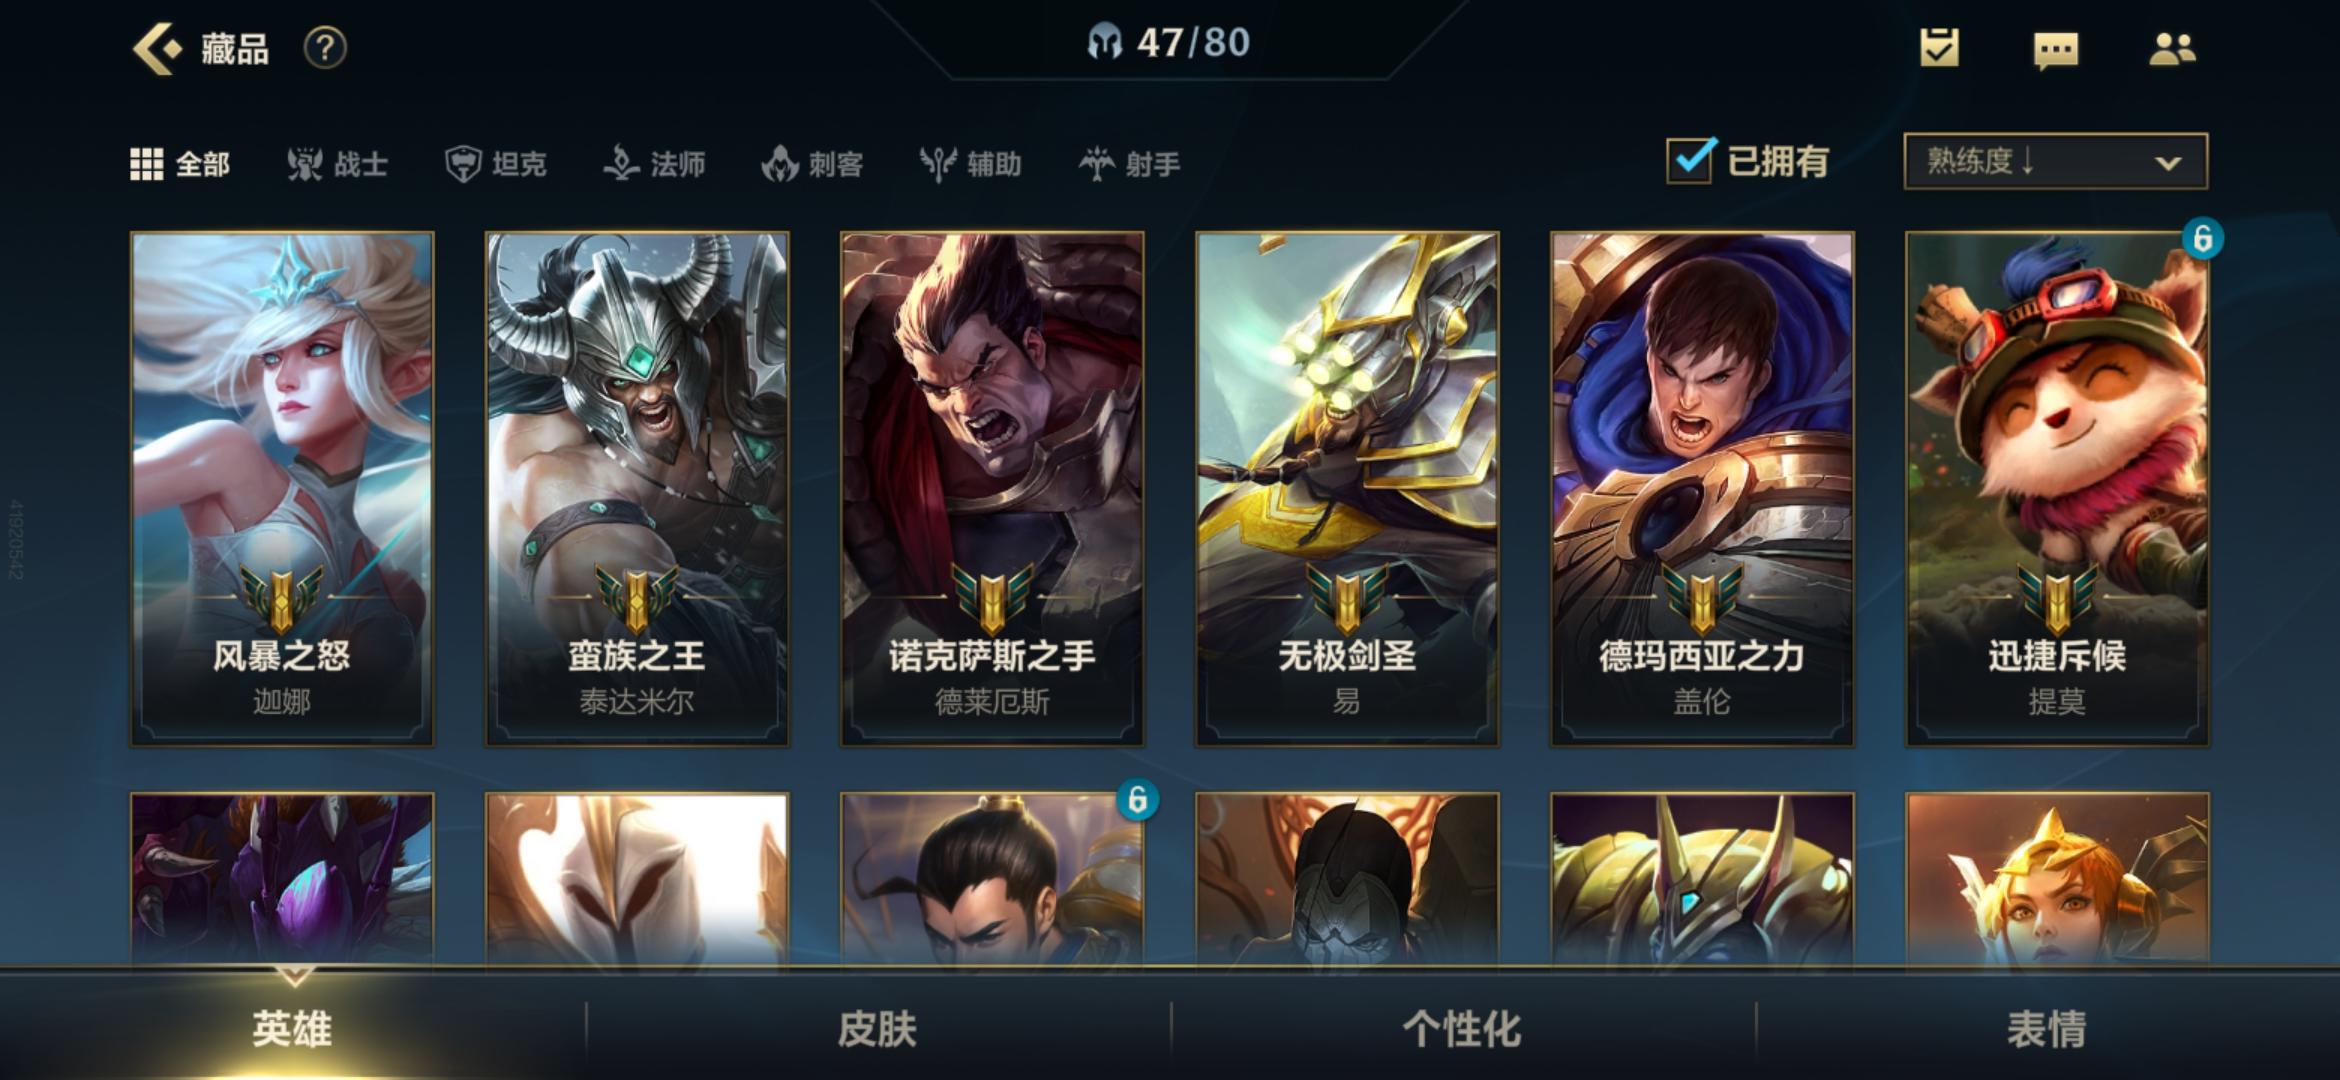Select the 英雄 champions tab

coord(292,1028)
